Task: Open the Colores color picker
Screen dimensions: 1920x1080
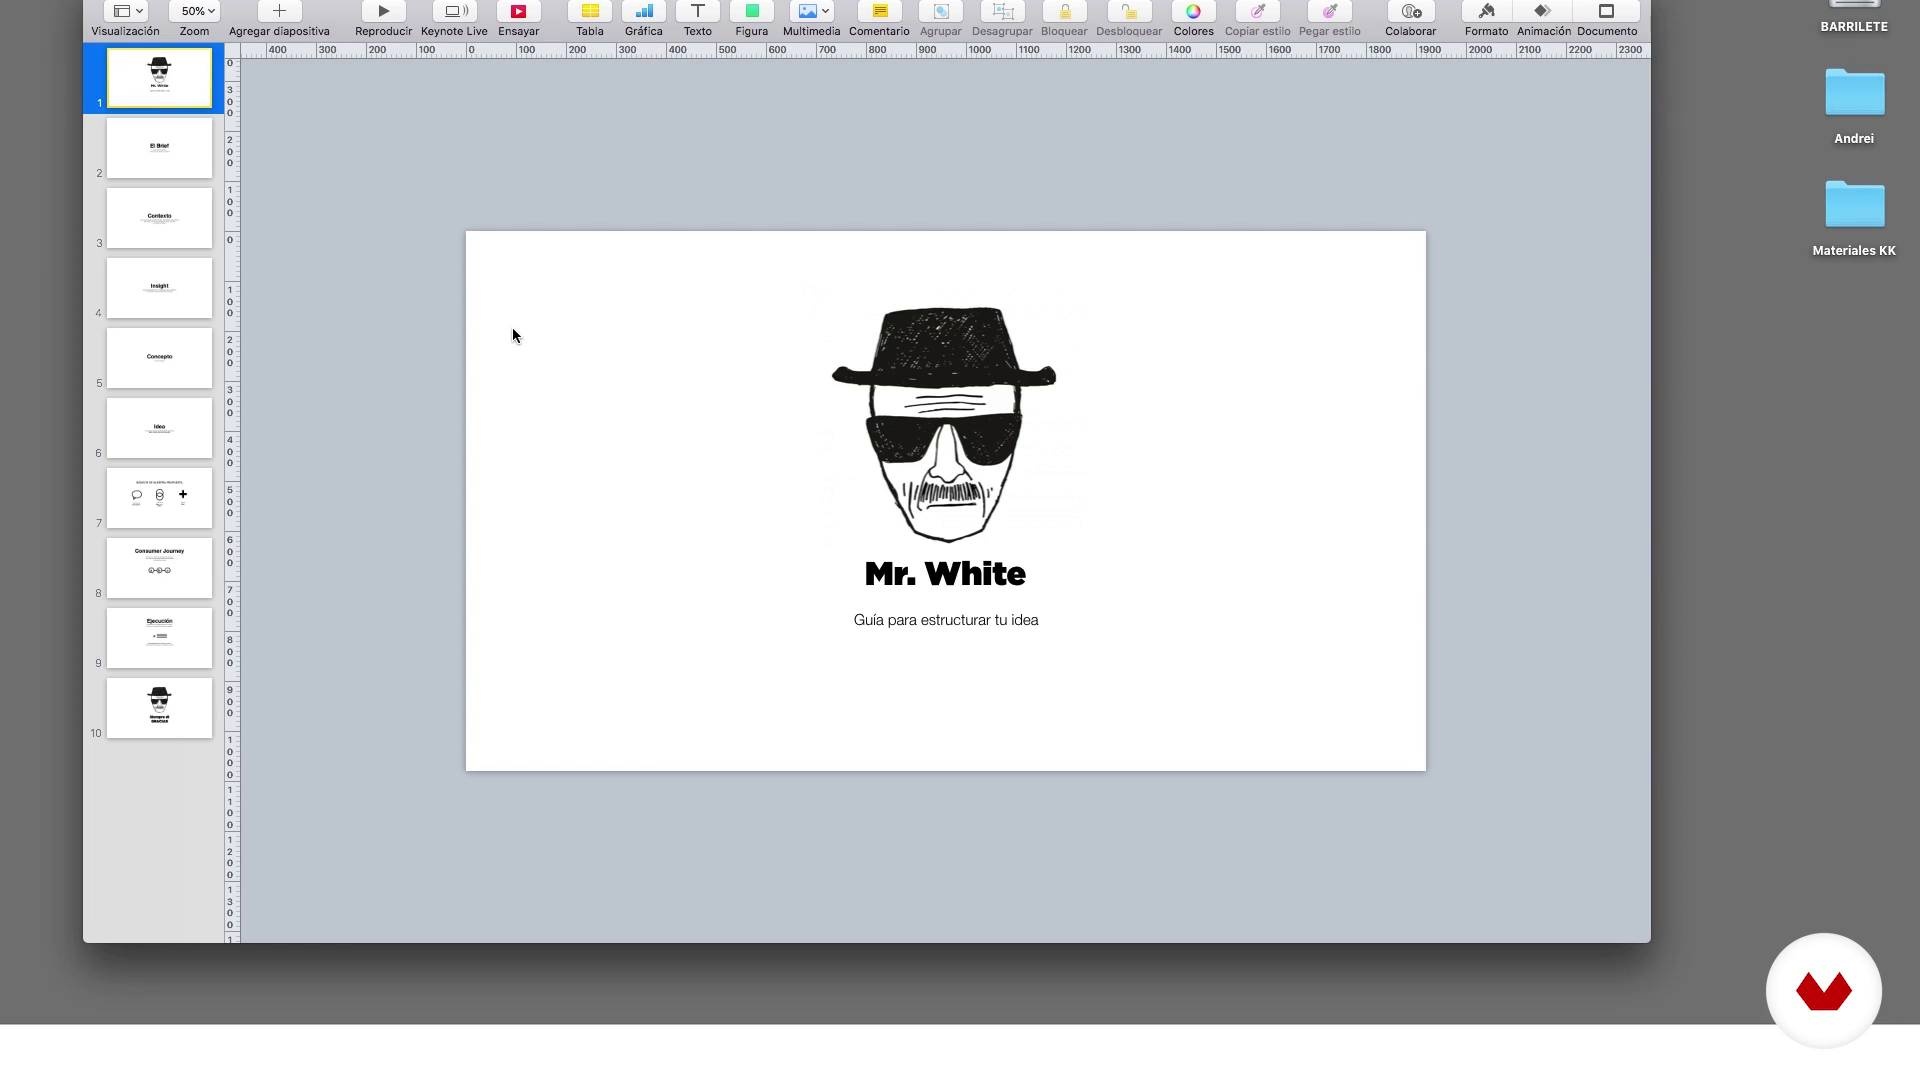Action: point(1193,12)
